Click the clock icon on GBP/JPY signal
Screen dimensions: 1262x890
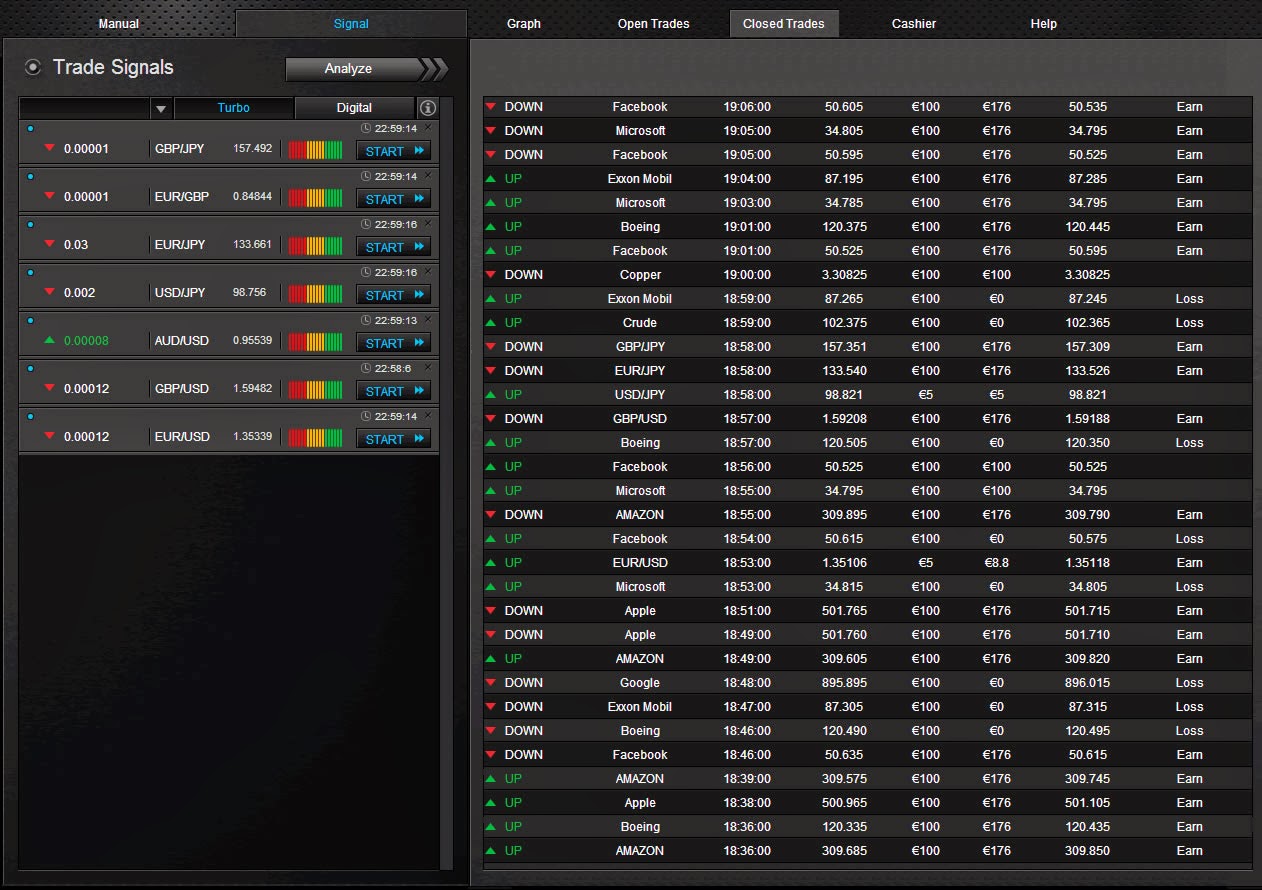coord(366,128)
